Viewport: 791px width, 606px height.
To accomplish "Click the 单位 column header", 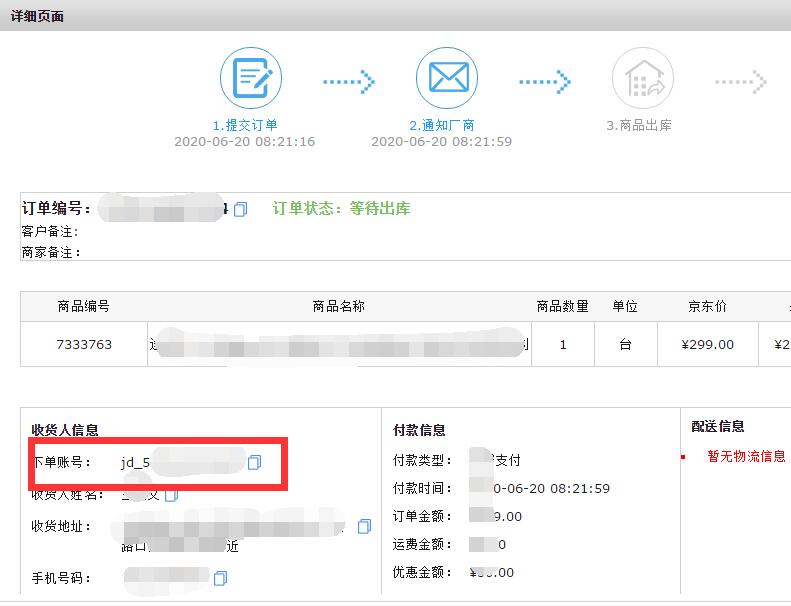I will pos(625,306).
